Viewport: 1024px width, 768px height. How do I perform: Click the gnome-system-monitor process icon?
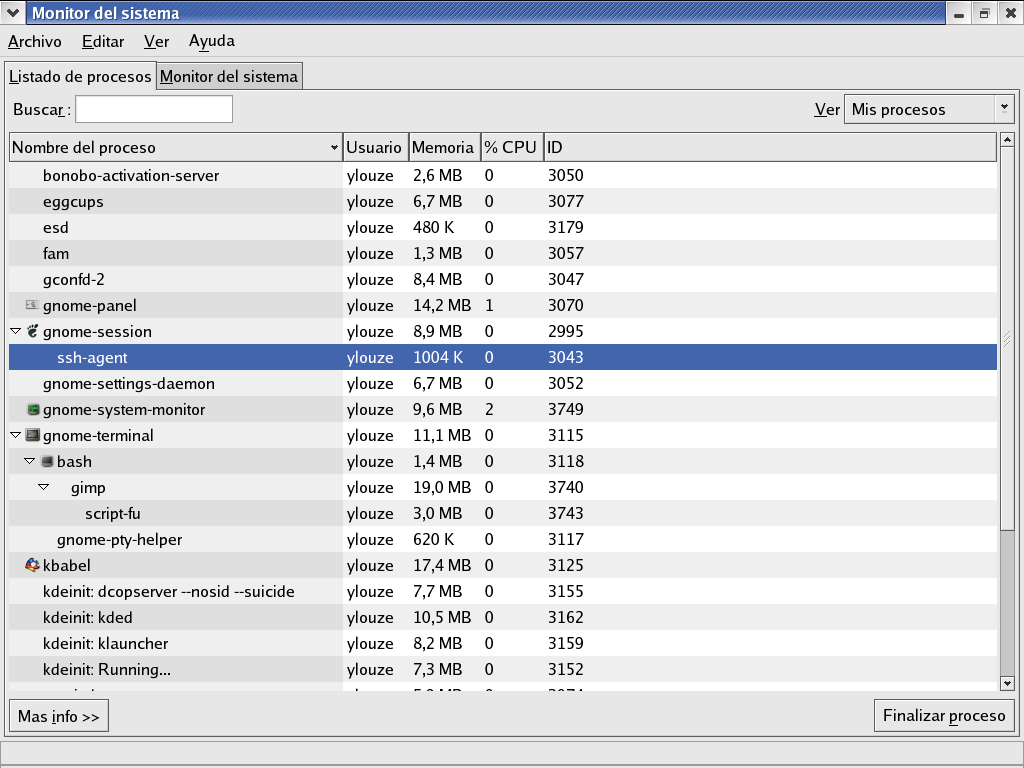coord(32,409)
